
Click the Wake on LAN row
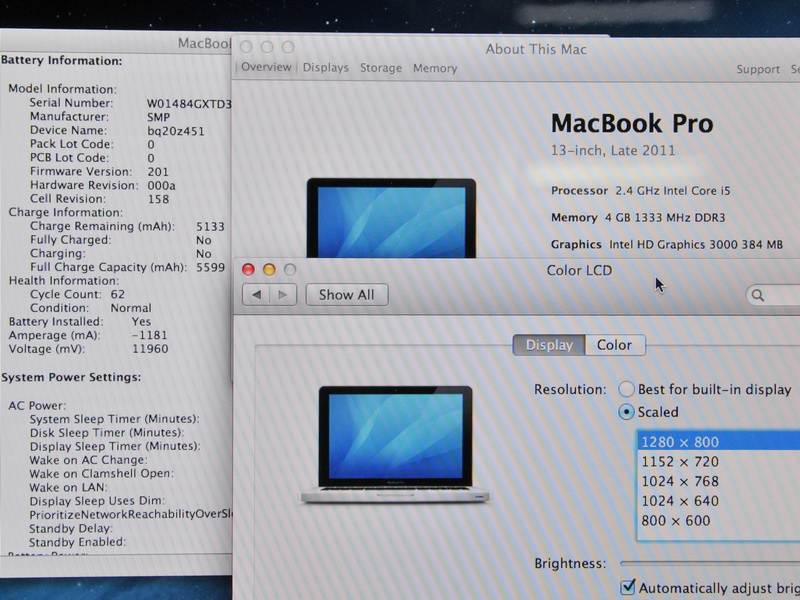[68, 487]
